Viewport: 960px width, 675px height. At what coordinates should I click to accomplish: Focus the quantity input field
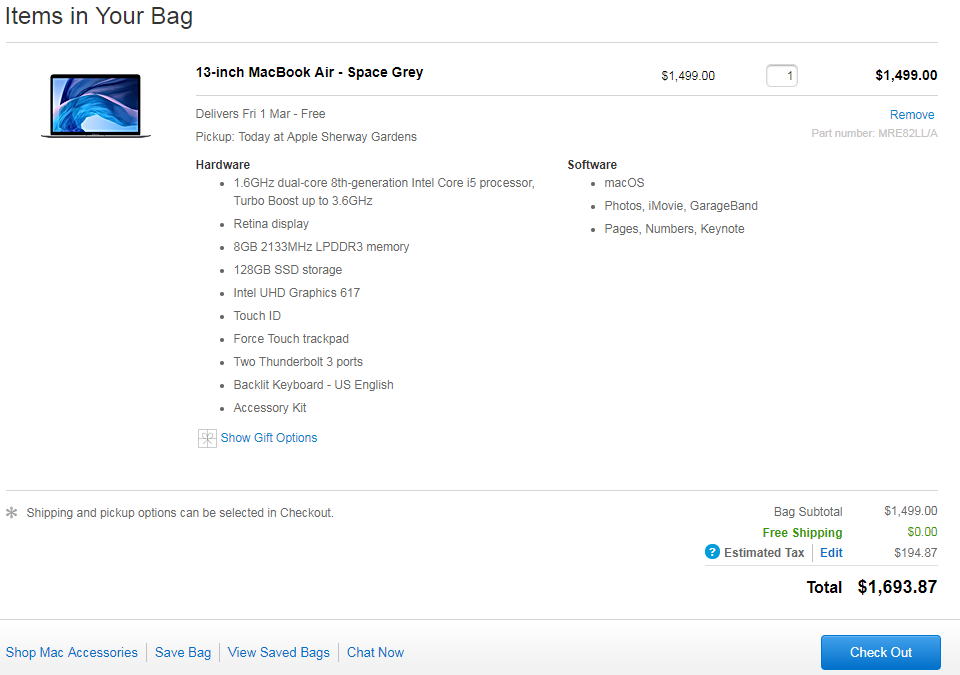[781, 75]
